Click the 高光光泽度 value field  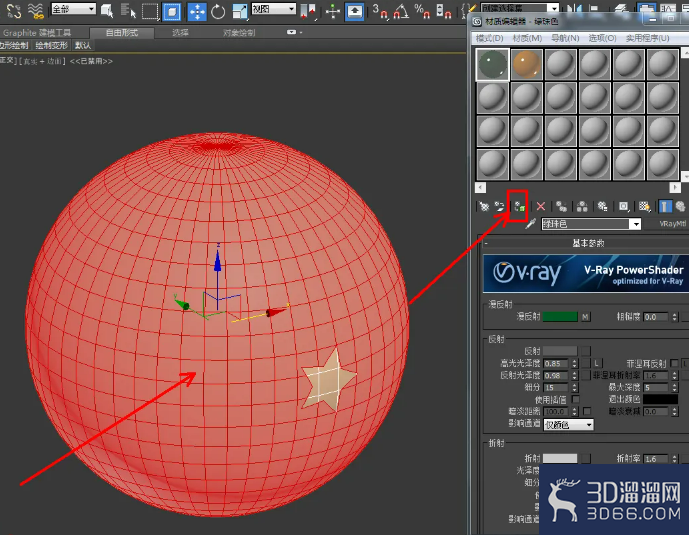(556, 364)
